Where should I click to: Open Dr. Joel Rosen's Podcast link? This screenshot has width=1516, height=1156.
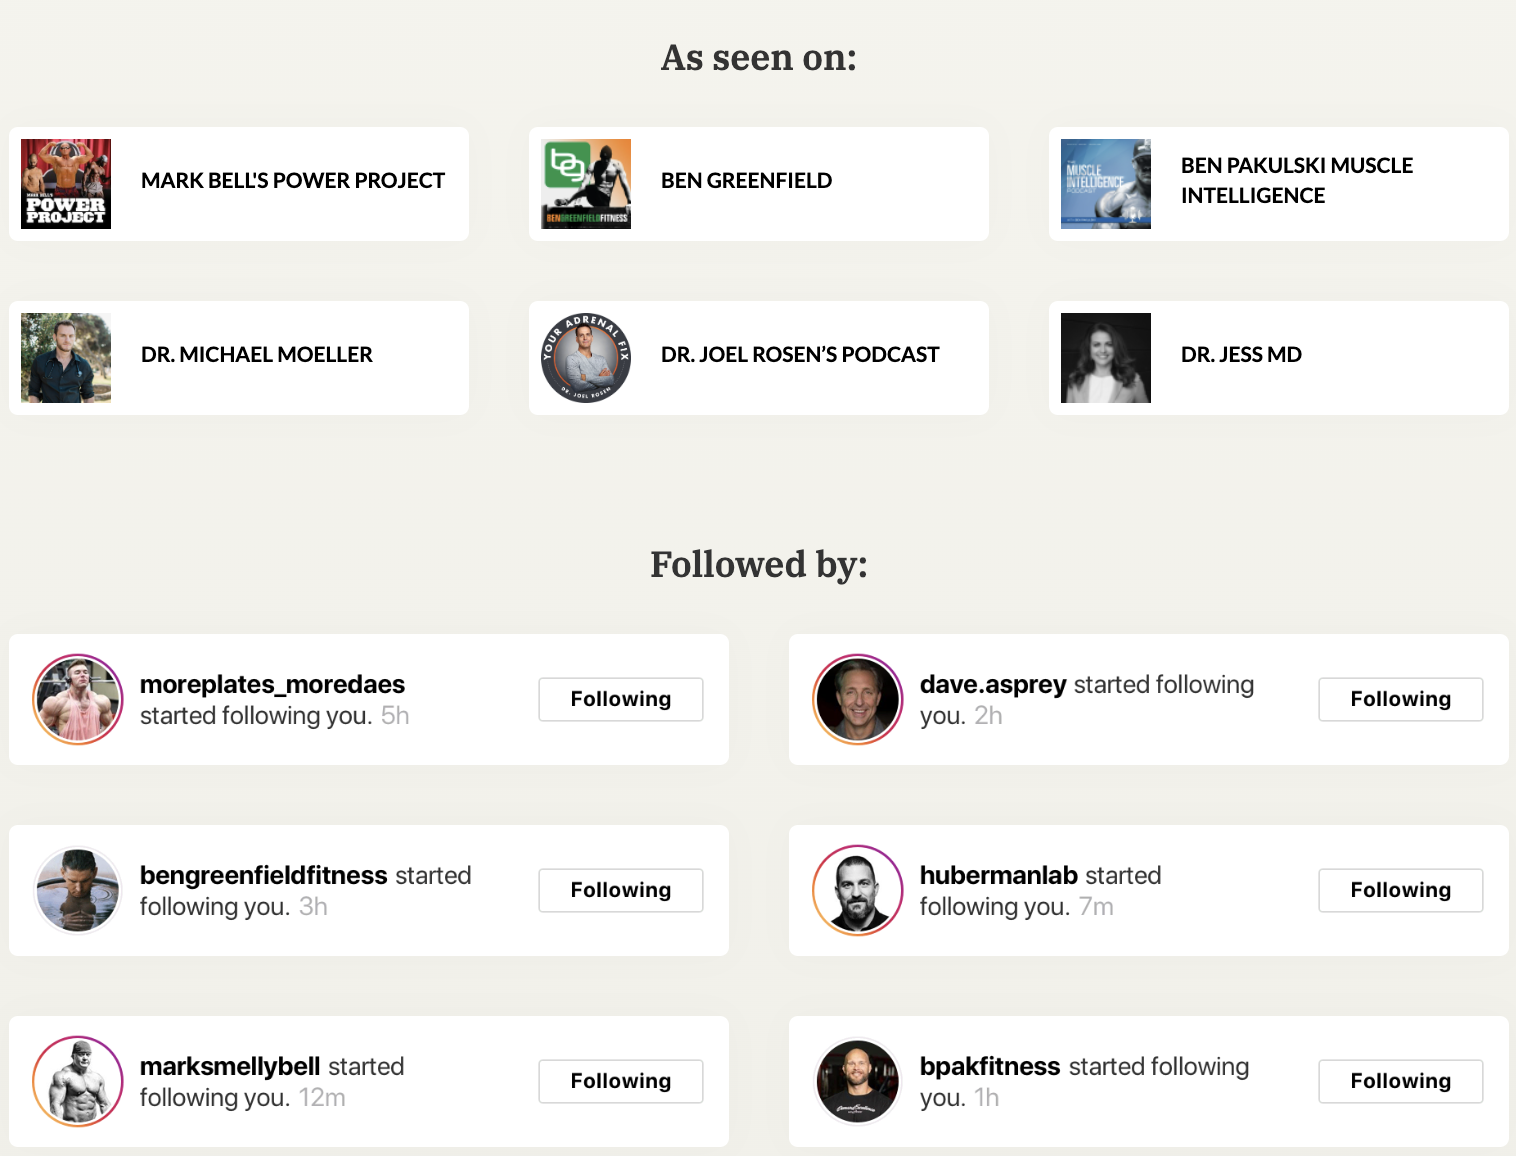(x=800, y=354)
